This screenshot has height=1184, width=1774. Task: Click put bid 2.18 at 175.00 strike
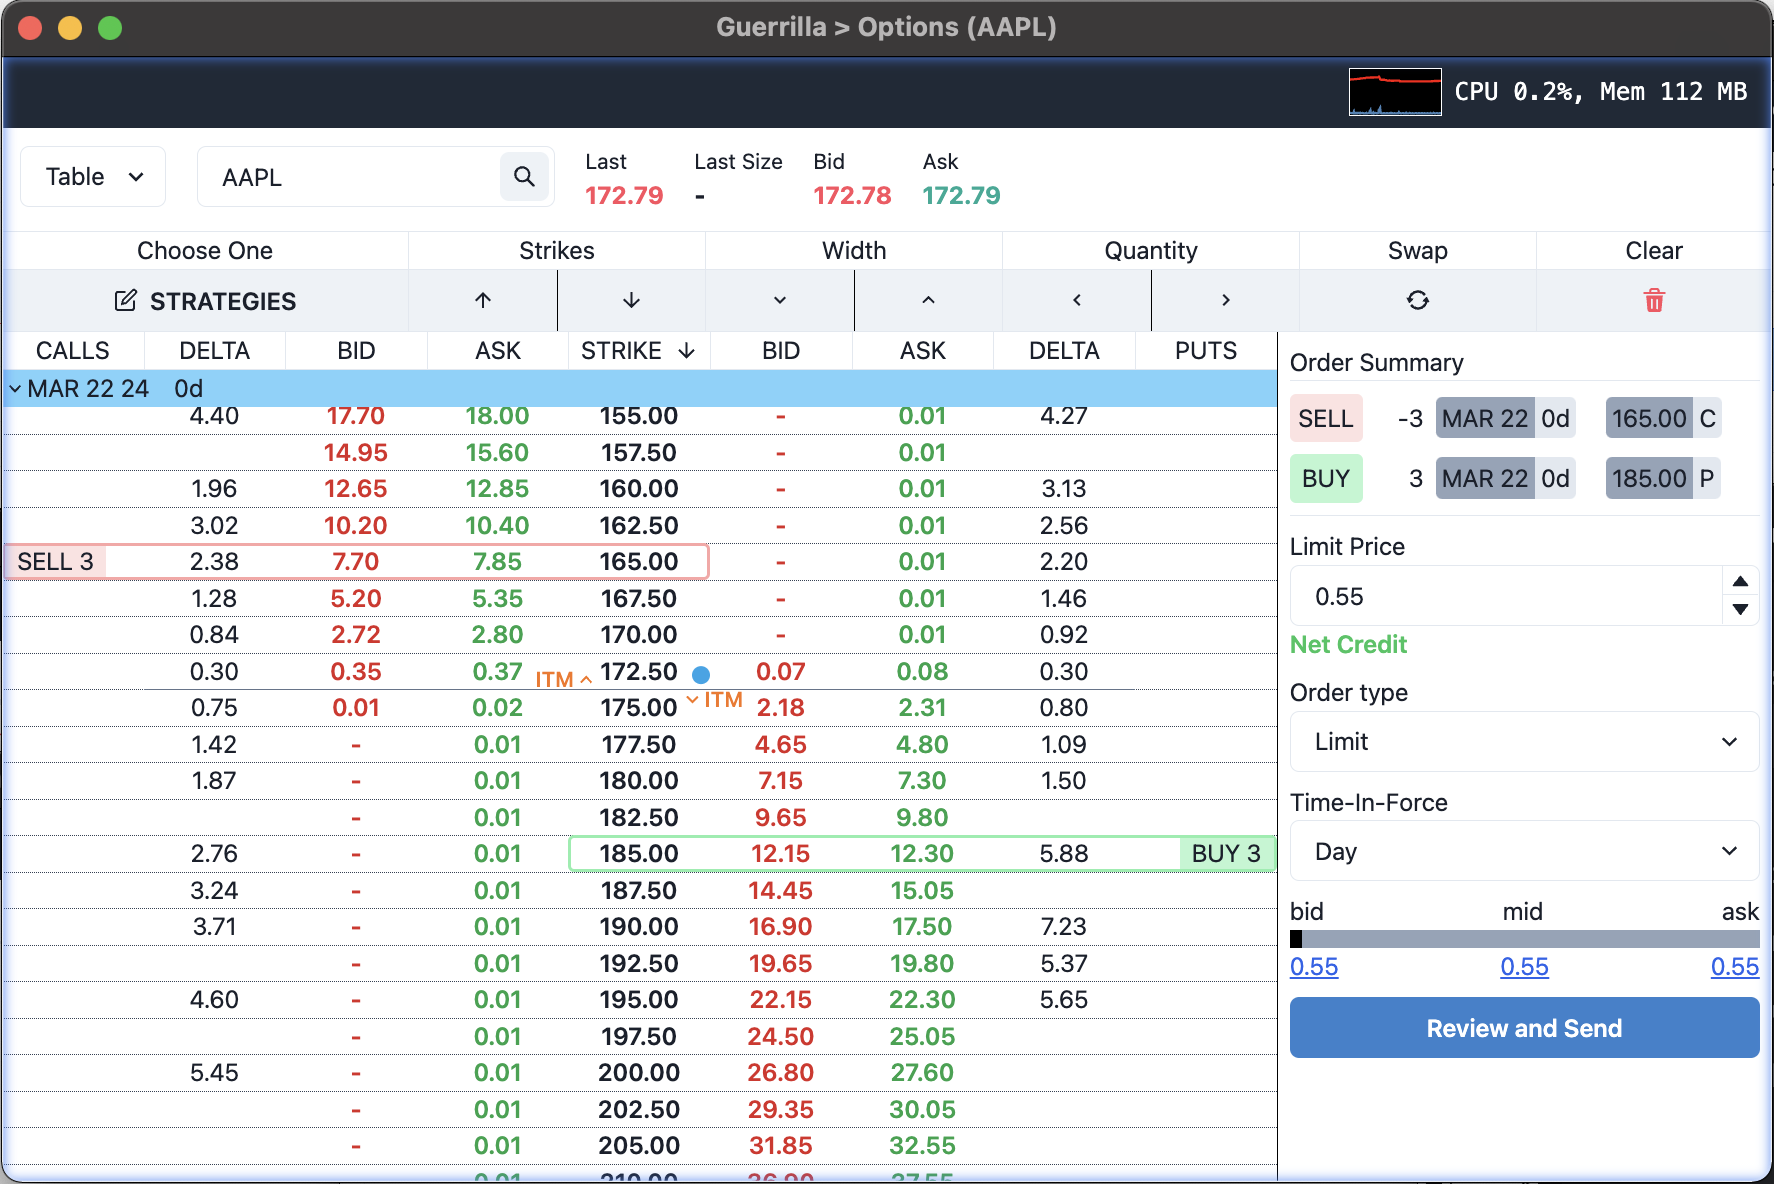pyautogui.click(x=781, y=708)
